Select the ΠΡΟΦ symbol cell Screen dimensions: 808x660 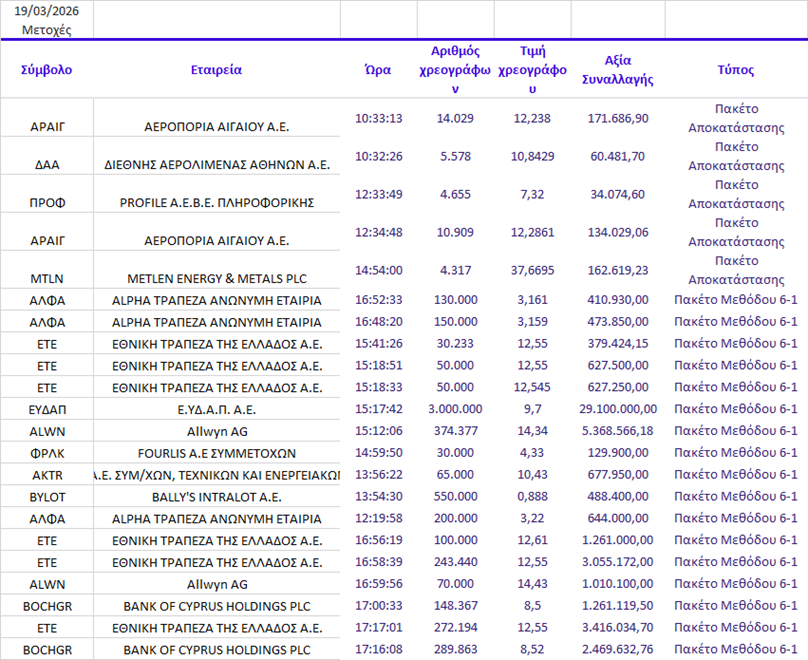click(46, 202)
